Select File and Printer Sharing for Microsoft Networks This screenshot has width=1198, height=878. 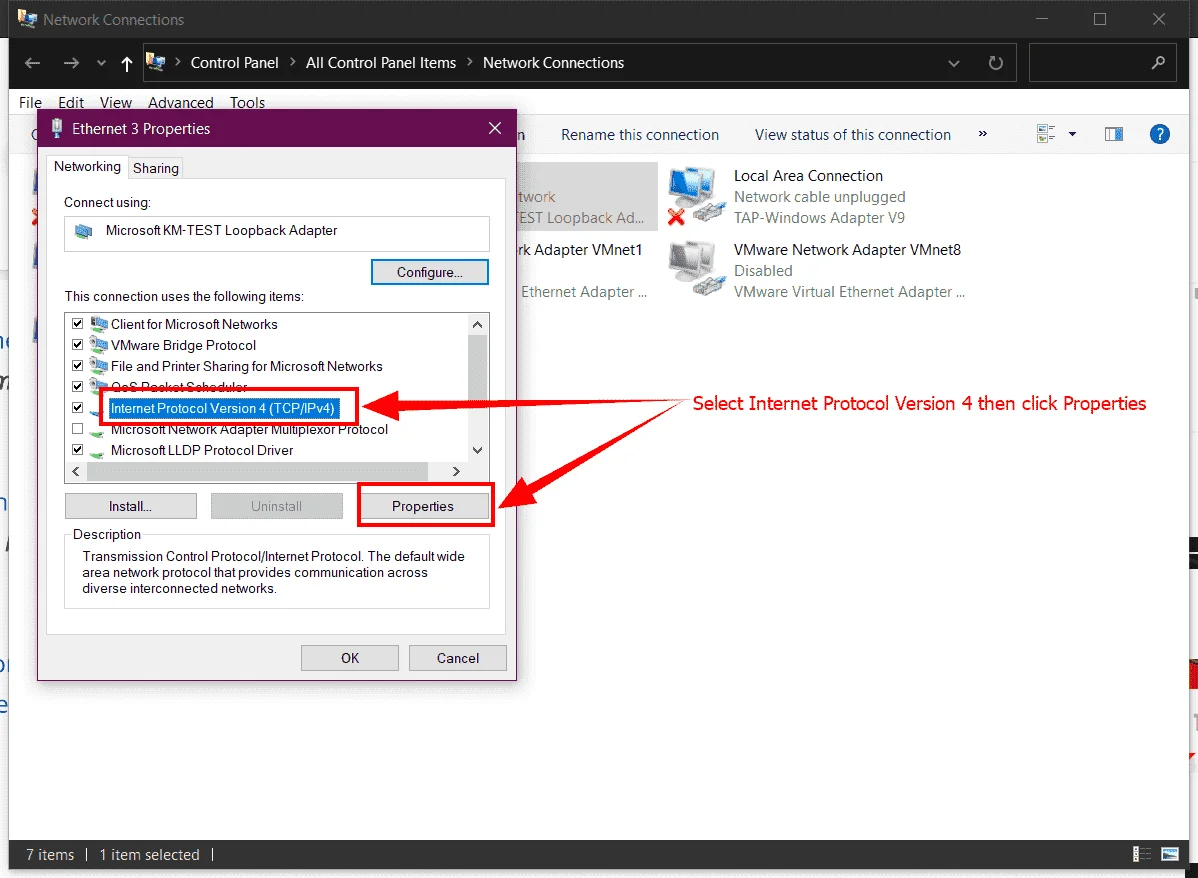point(247,366)
